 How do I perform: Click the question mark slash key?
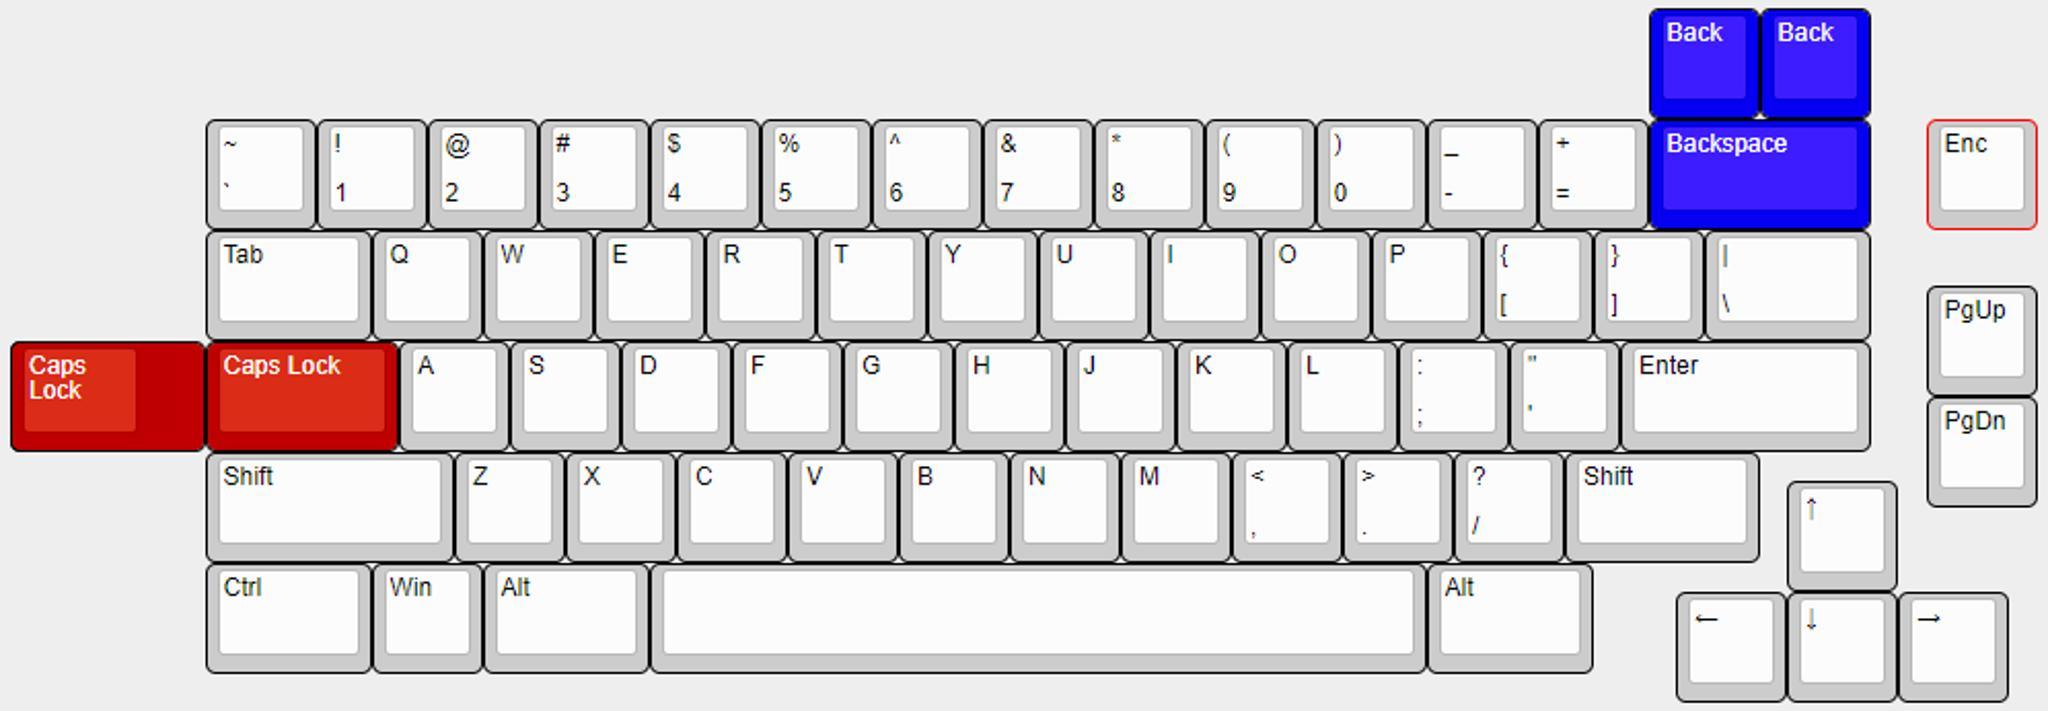pos(1510,508)
